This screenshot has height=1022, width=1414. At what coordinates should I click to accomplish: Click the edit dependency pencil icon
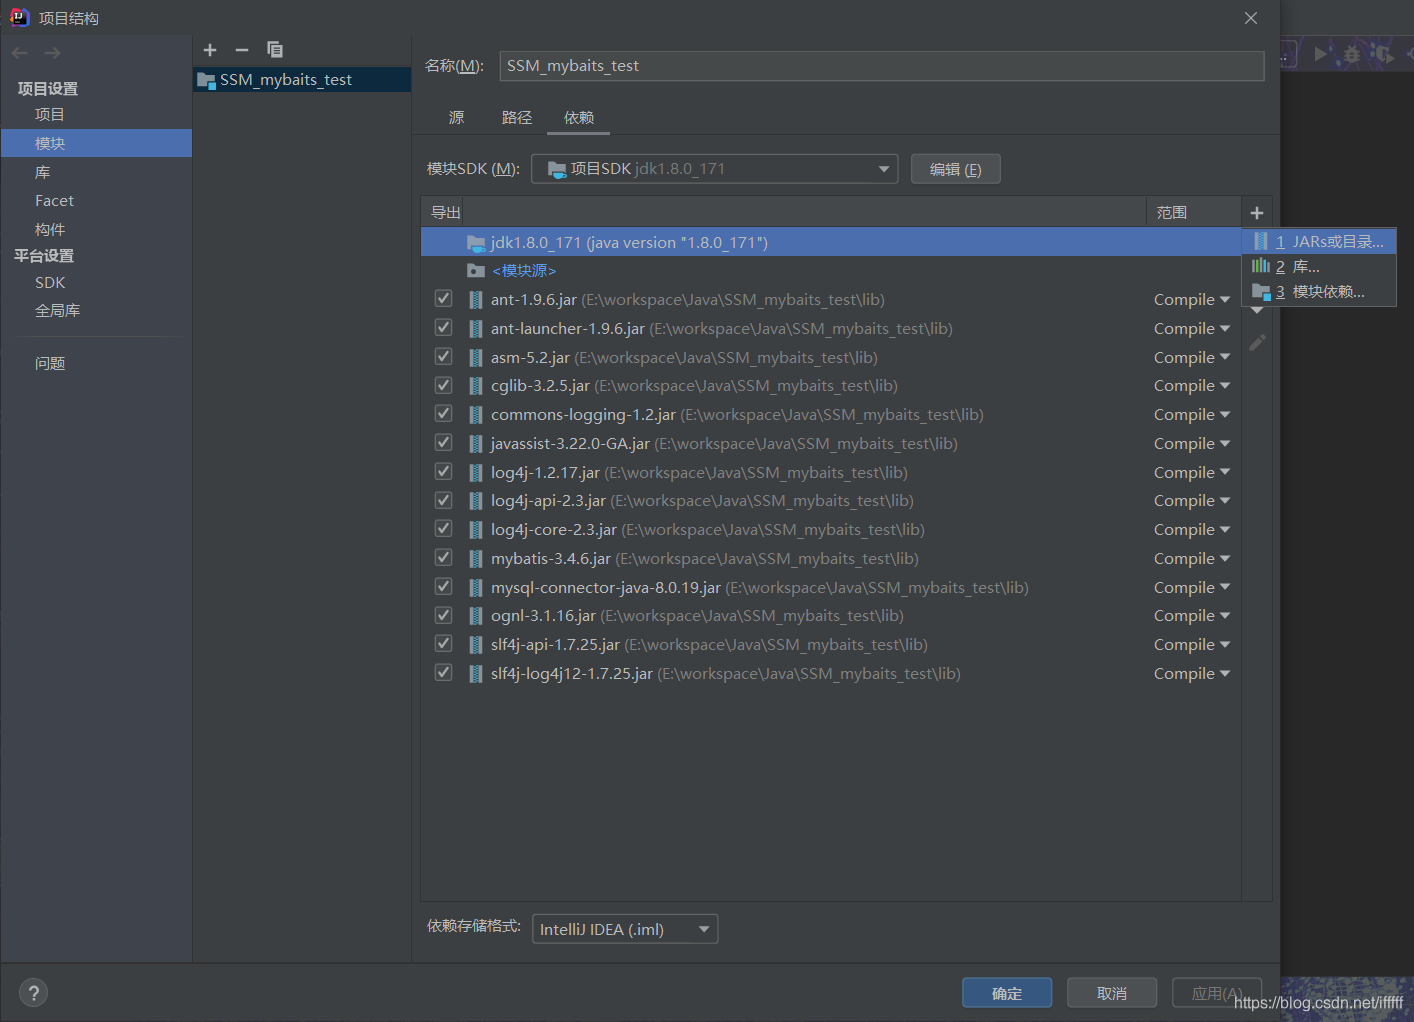[1257, 343]
